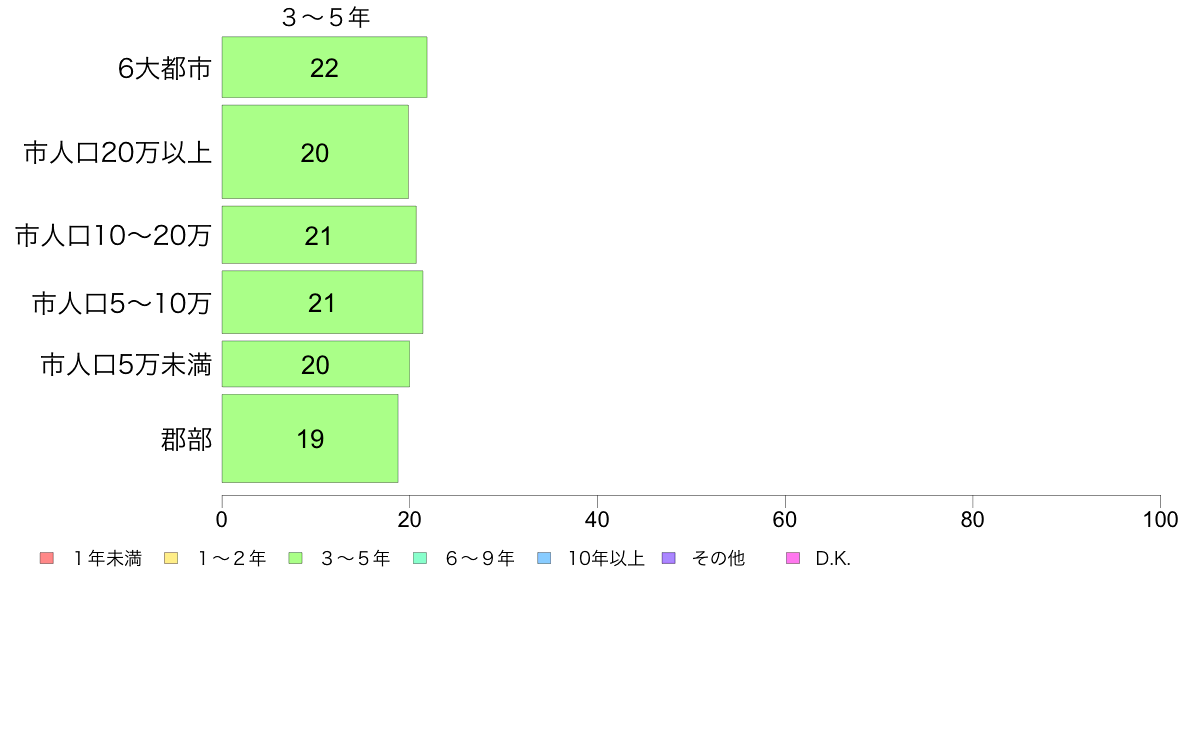
Task: Click the 10年以上 legend text
Action: click(x=606, y=559)
